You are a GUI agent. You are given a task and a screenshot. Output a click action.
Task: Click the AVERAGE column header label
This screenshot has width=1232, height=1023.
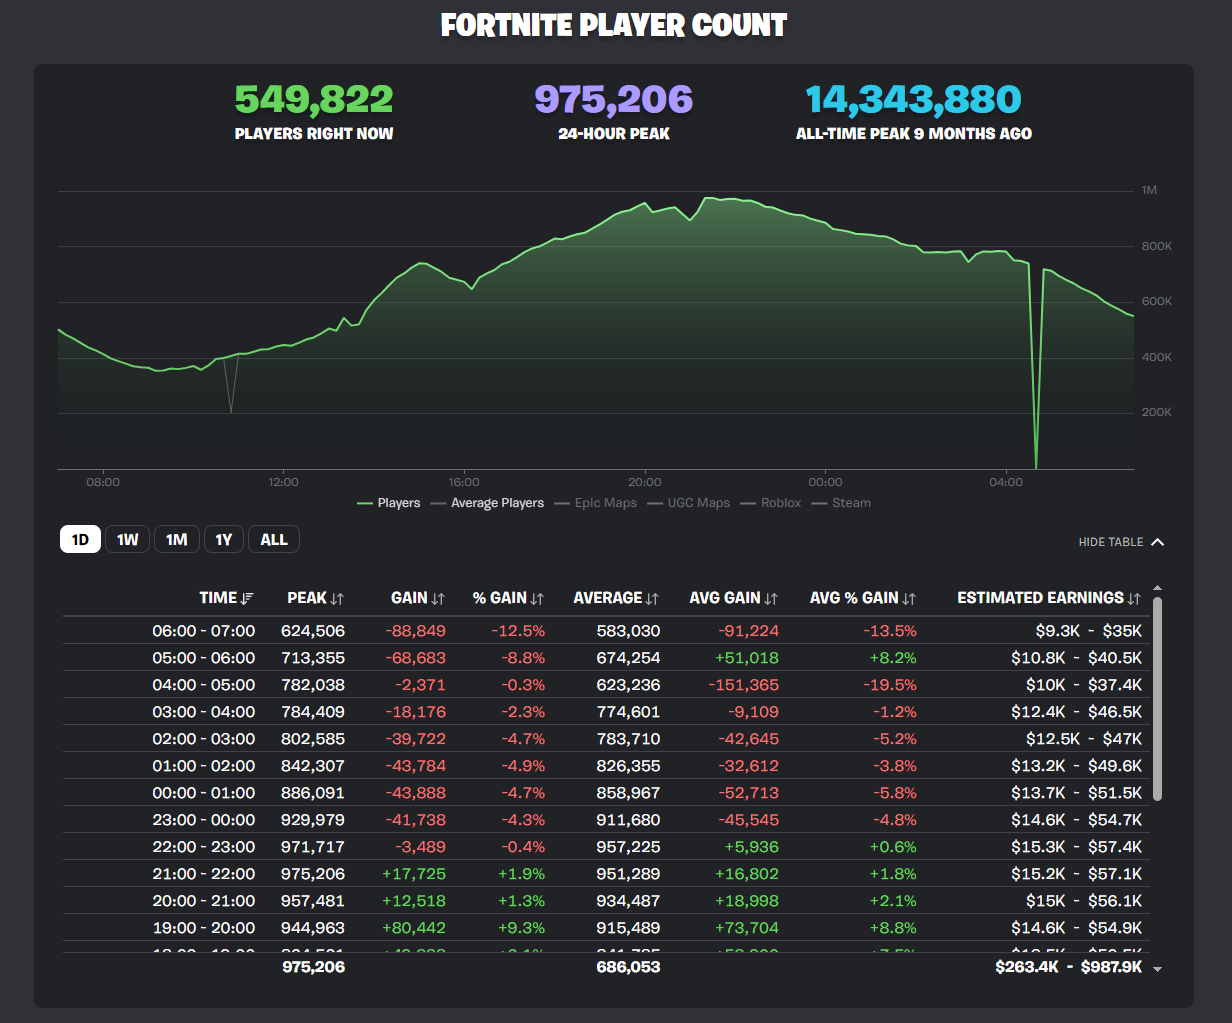(x=608, y=598)
